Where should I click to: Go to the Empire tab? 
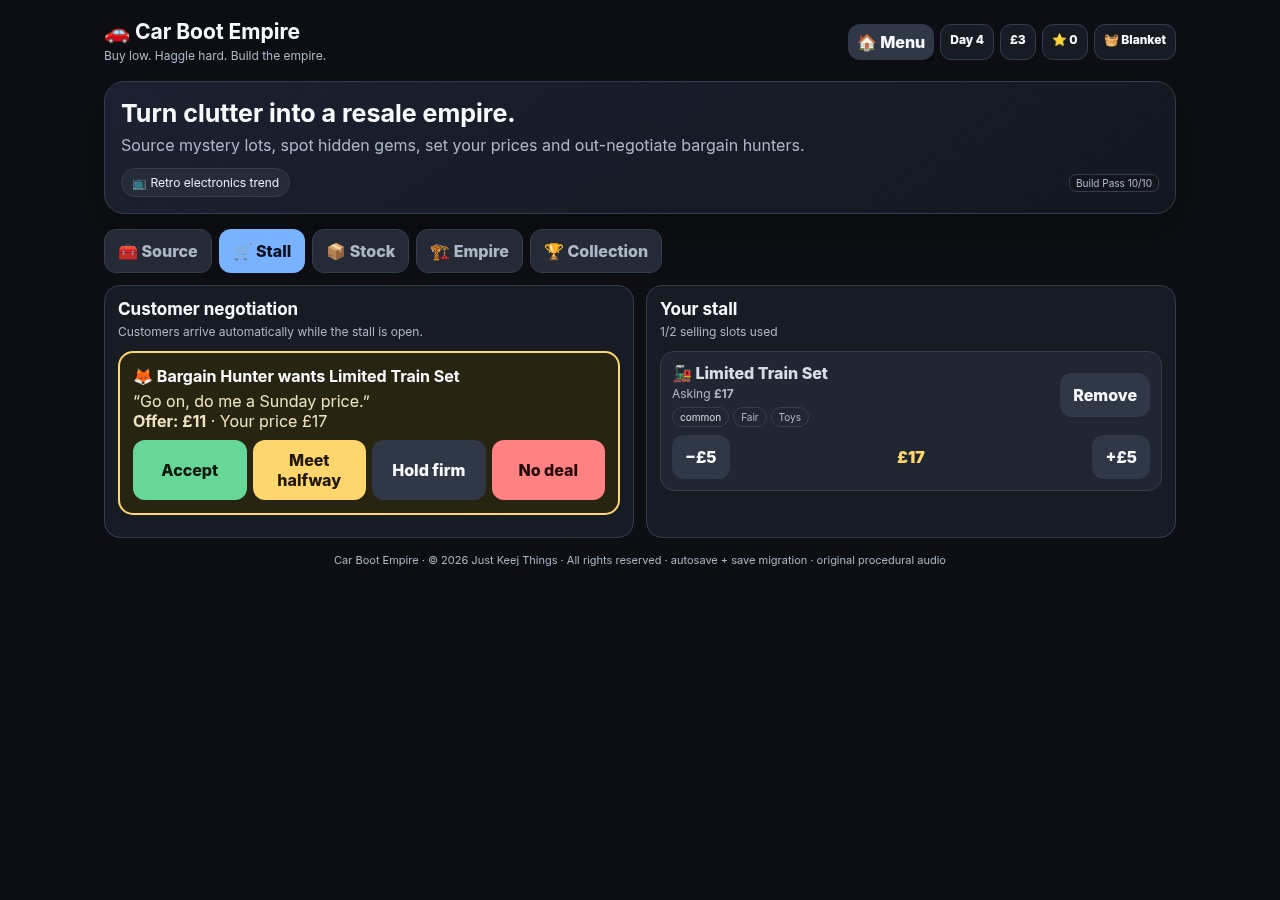pyautogui.click(x=470, y=251)
